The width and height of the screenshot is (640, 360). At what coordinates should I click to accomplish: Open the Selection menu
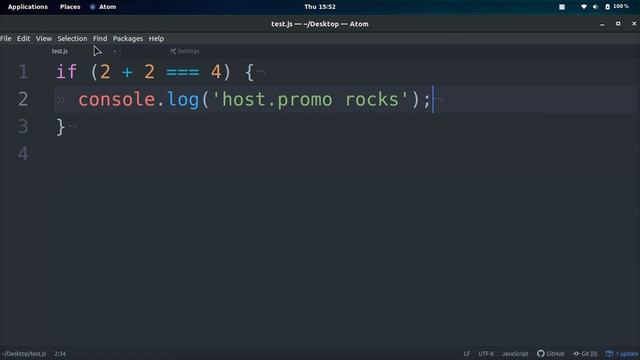pyautogui.click(x=72, y=38)
